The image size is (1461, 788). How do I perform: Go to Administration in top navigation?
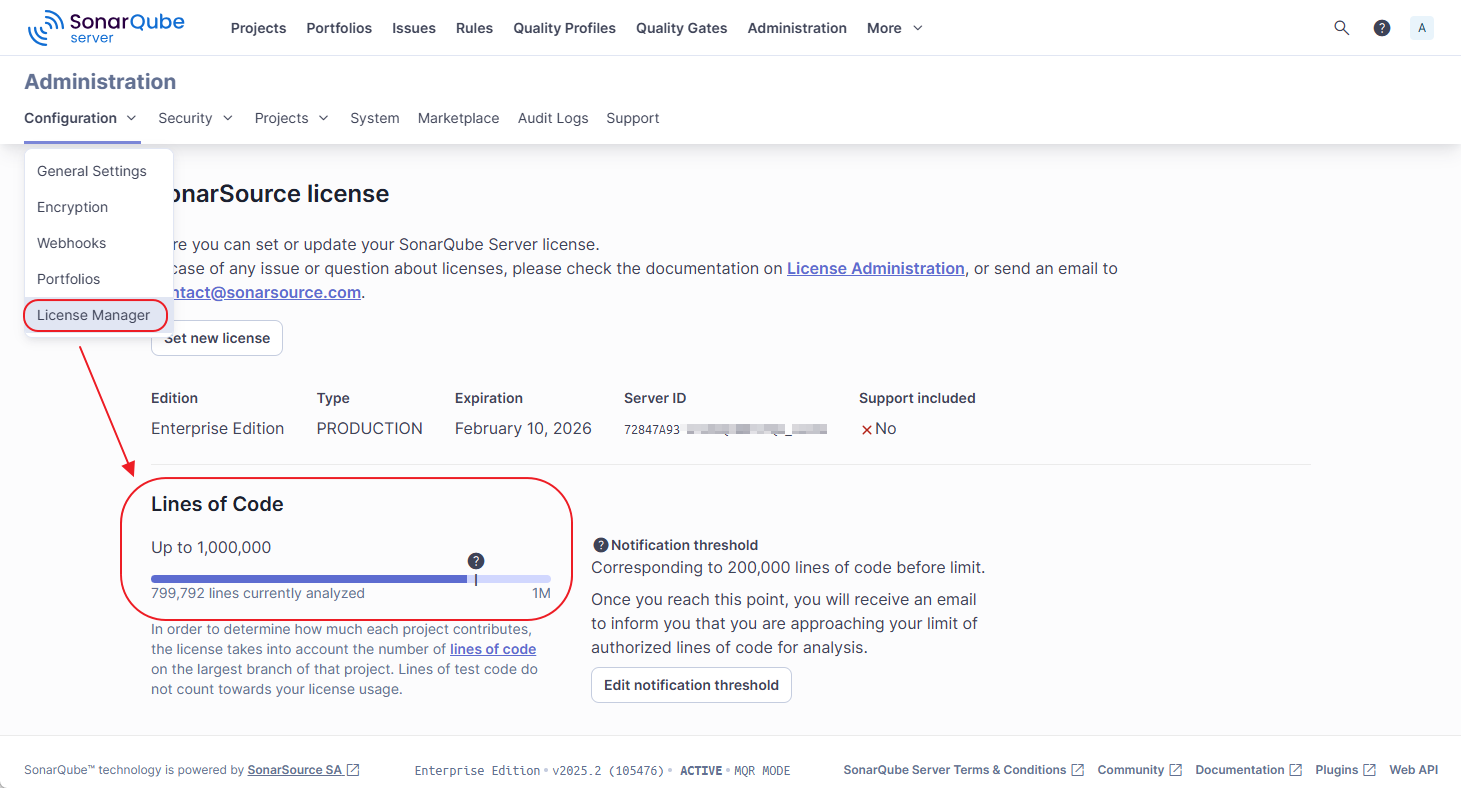click(797, 28)
